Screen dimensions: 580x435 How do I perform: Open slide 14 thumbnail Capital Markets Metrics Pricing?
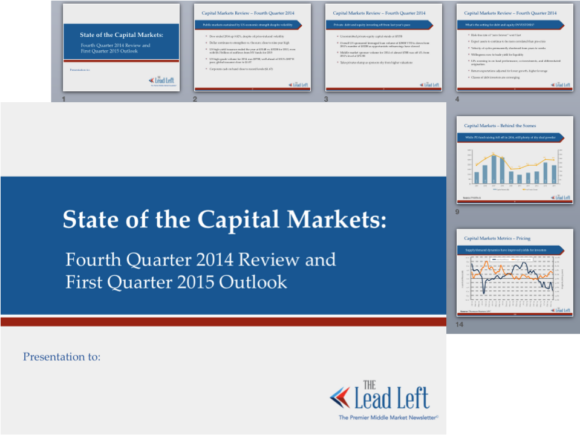[x=515, y=273]
